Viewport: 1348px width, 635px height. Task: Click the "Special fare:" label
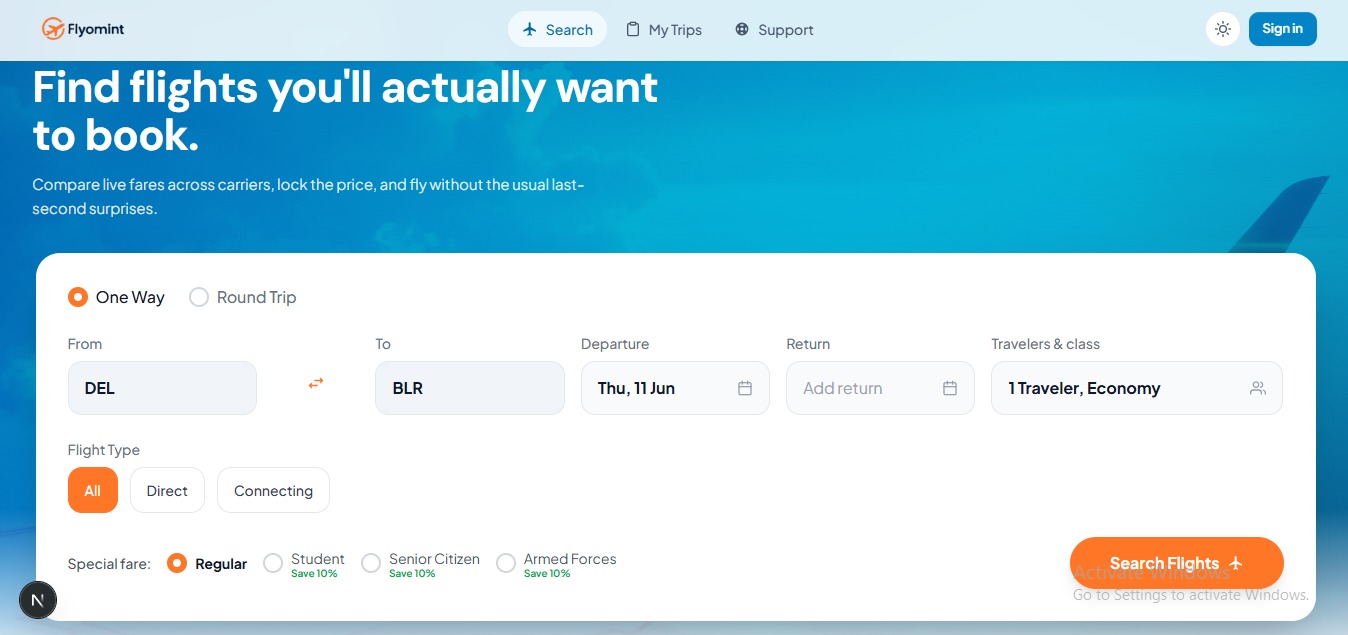click(x=109, y=564)
